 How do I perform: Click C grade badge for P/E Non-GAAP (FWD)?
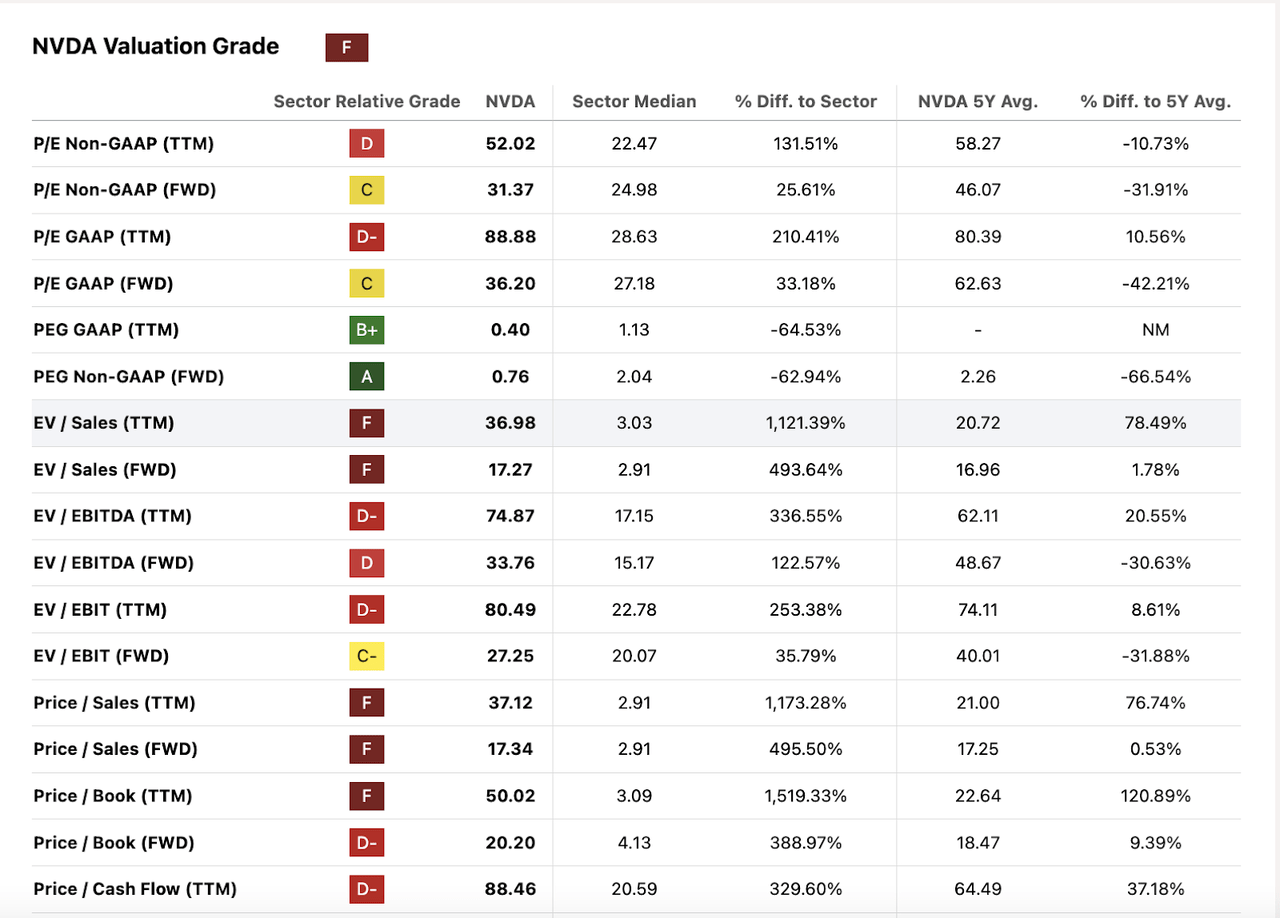tap(367, 190)
